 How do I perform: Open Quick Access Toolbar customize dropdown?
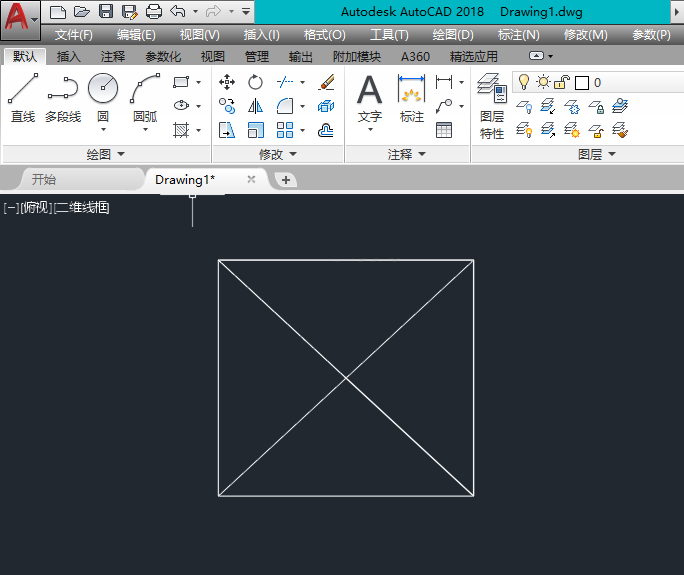pyautogui.click(x=246, y=11)
